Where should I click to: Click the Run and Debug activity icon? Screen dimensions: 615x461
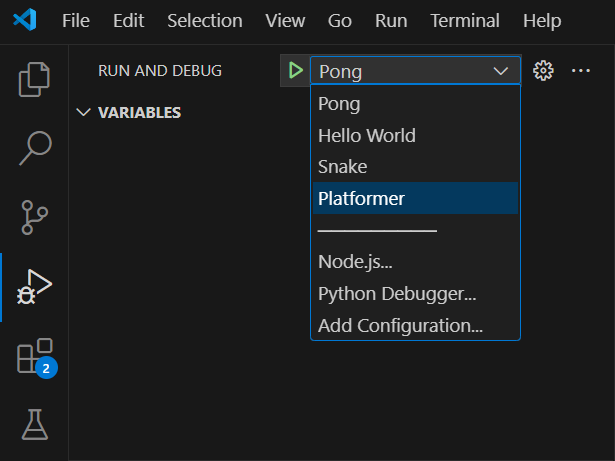[34, 287]
